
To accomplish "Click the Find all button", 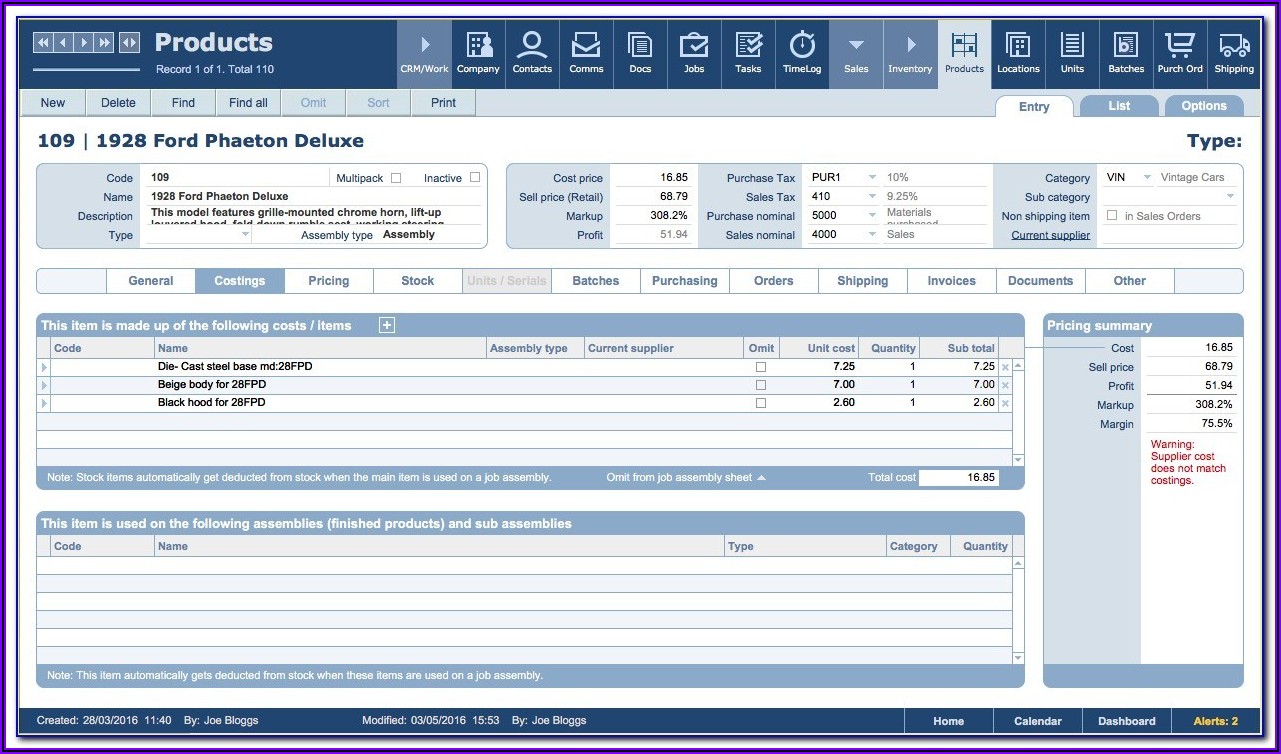I will tap(248, 103).
